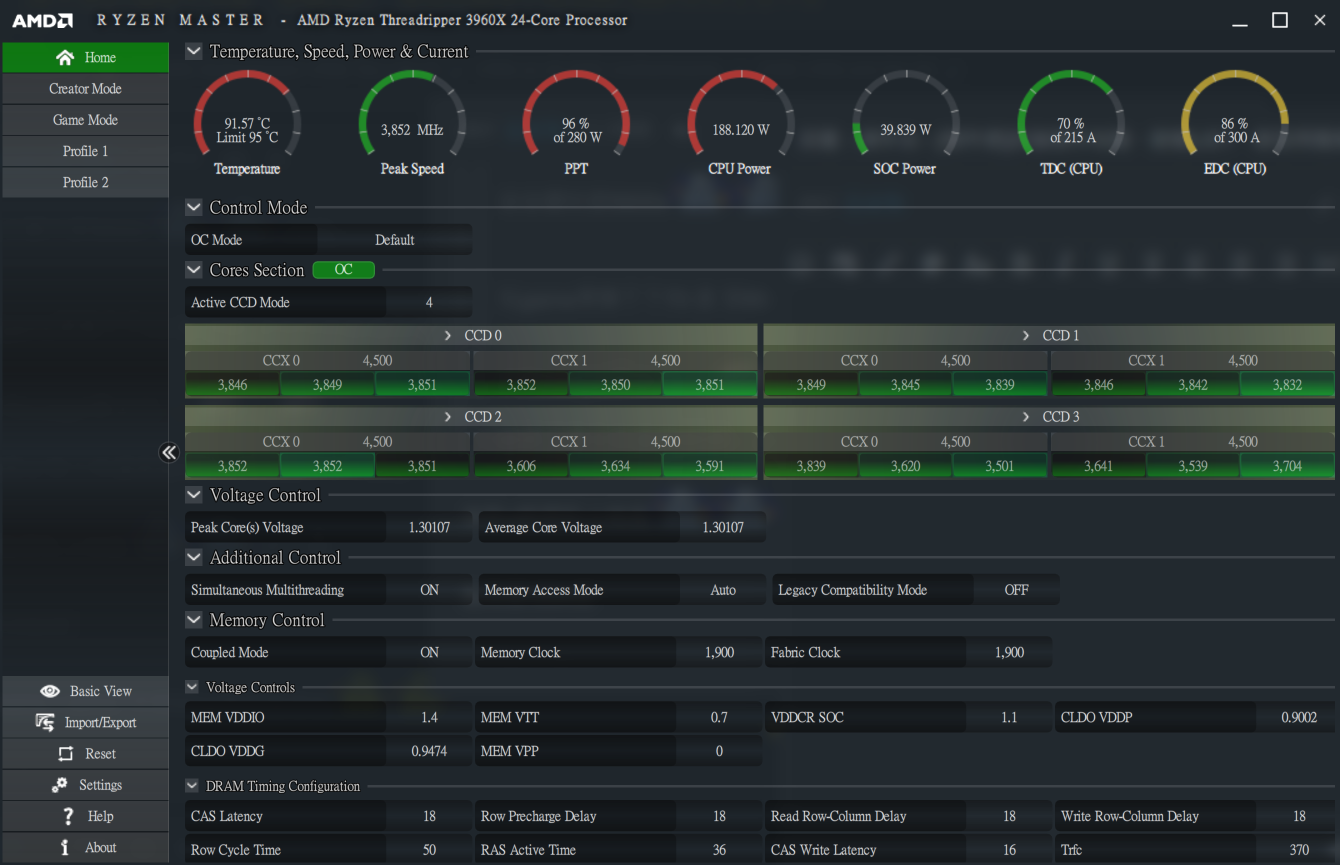Click VDDCR SOC value 1.1

click(1009, 717)
